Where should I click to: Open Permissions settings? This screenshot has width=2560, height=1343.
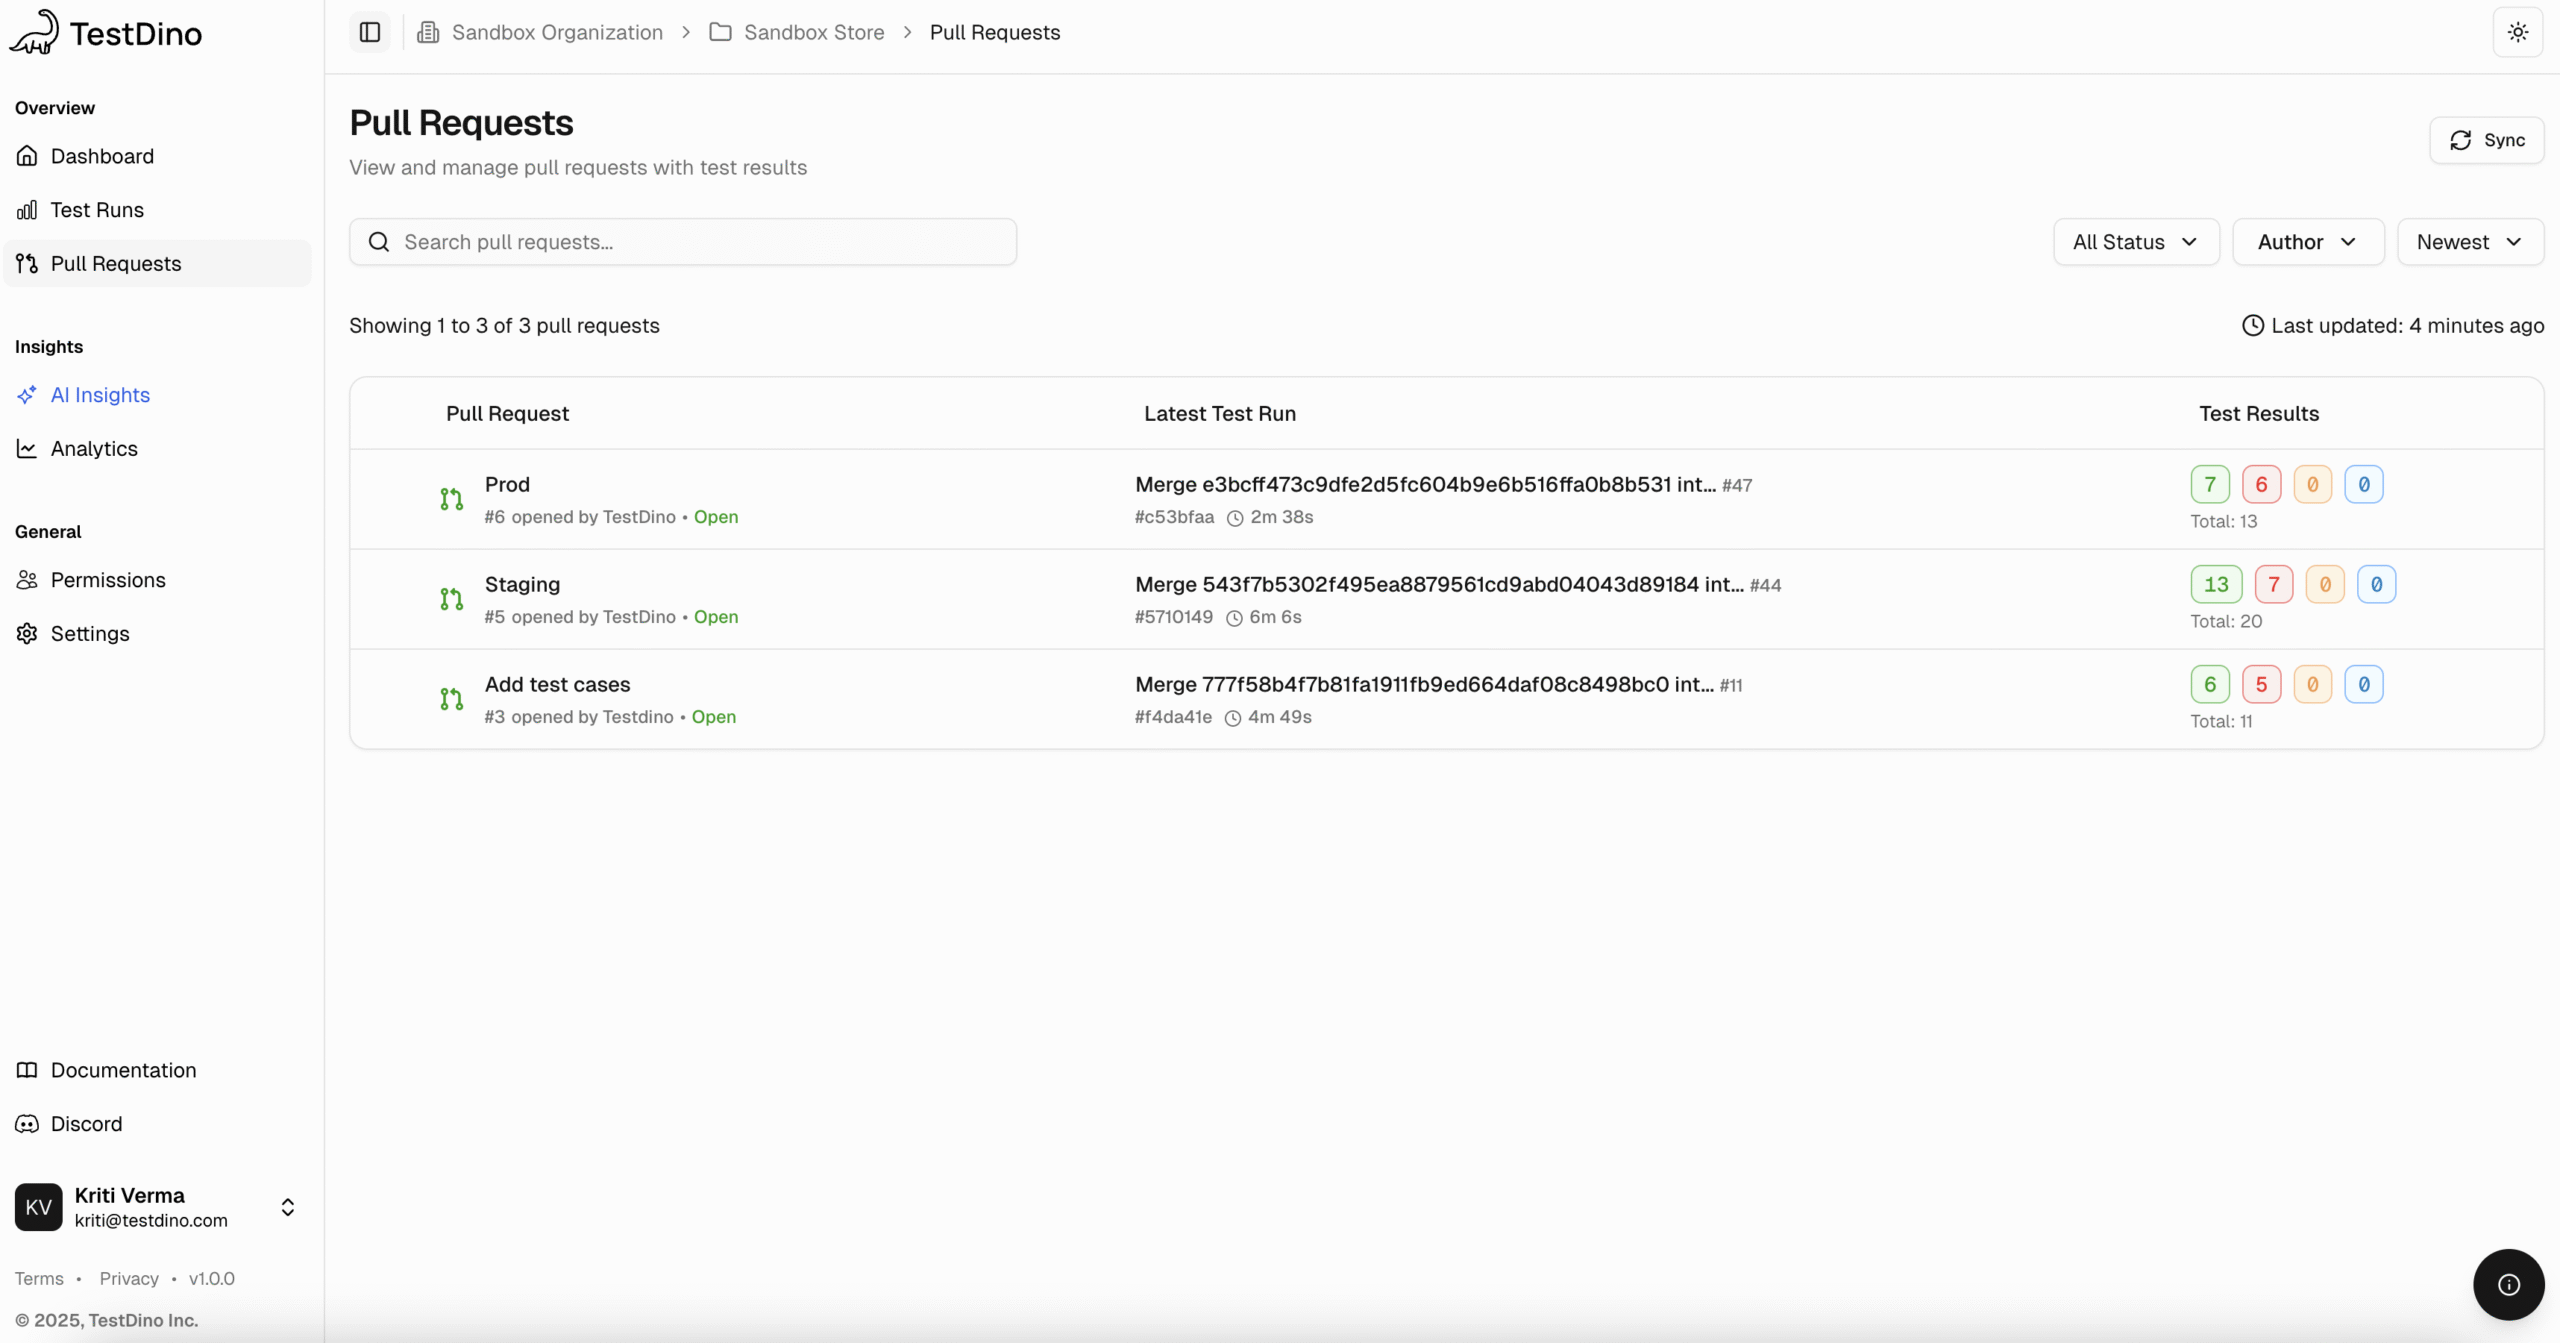[x=108, y=580]
